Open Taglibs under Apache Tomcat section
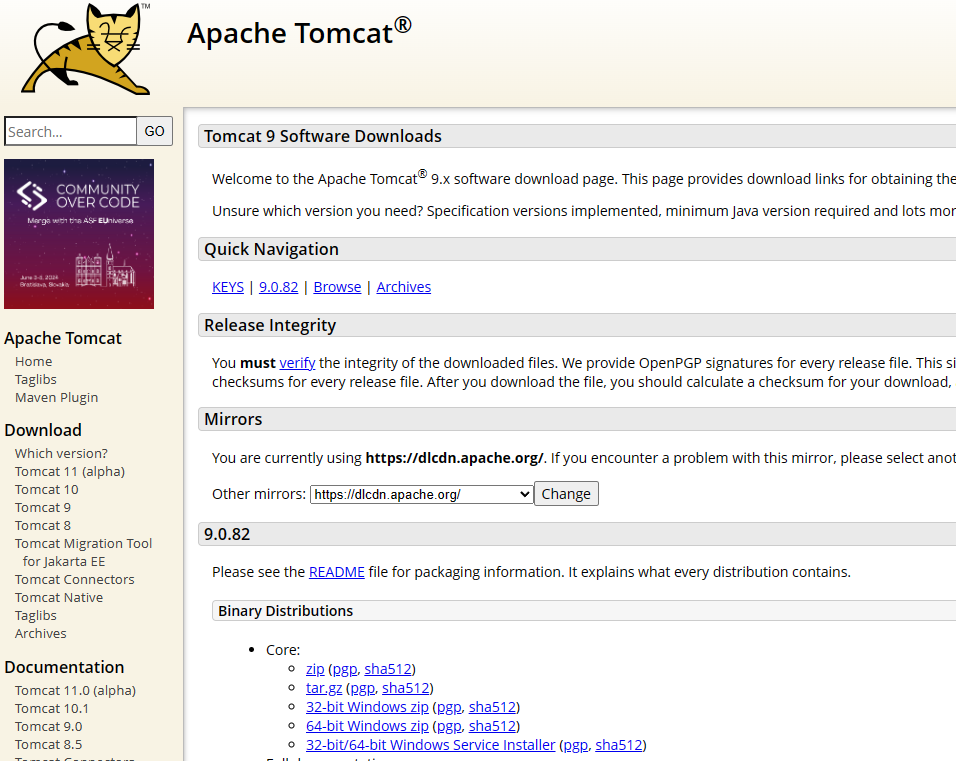Screen dimensions: 956x761 pos(35,379)
